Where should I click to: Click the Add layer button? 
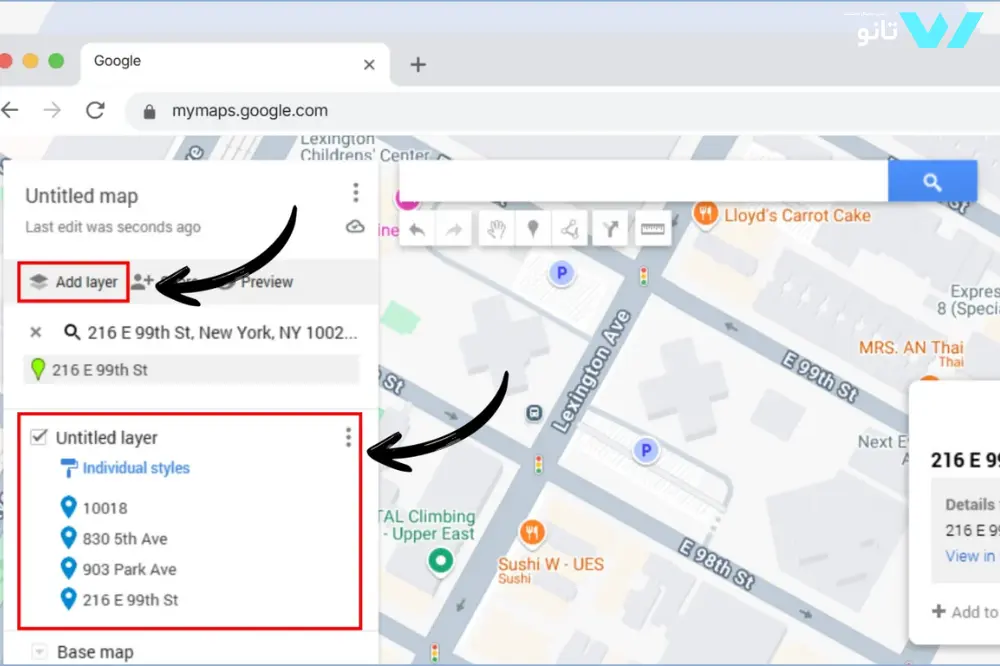(x=74, y=282)
